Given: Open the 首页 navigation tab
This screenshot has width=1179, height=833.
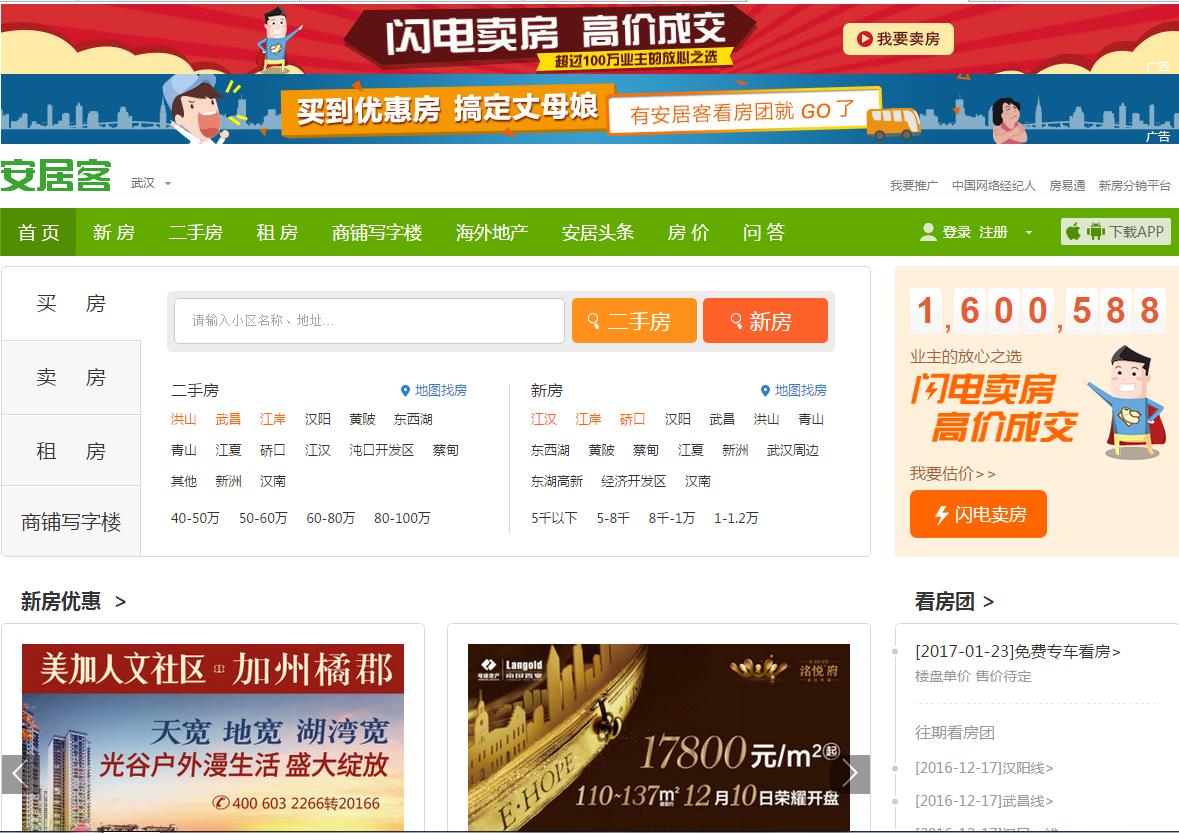Looking at the screenshot, I should point(38,232).
